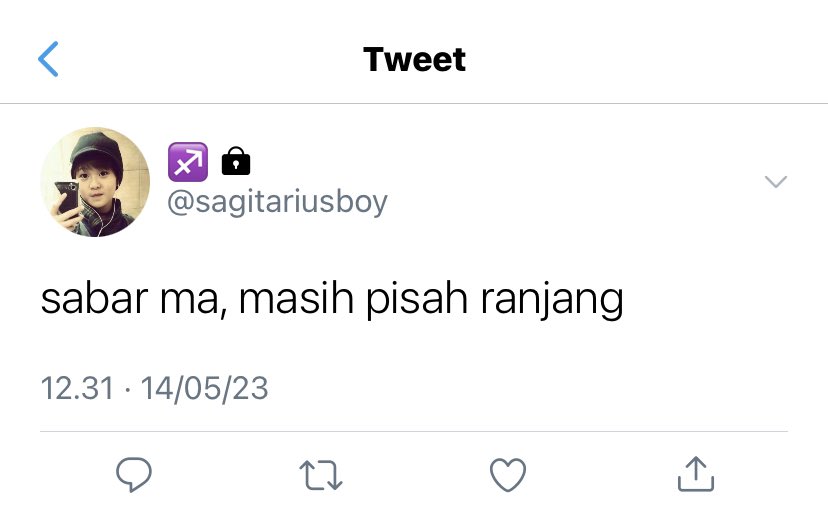The image size is (828, 515).
Task: Expand tweet options chevron menu
Action: [776, 182]
